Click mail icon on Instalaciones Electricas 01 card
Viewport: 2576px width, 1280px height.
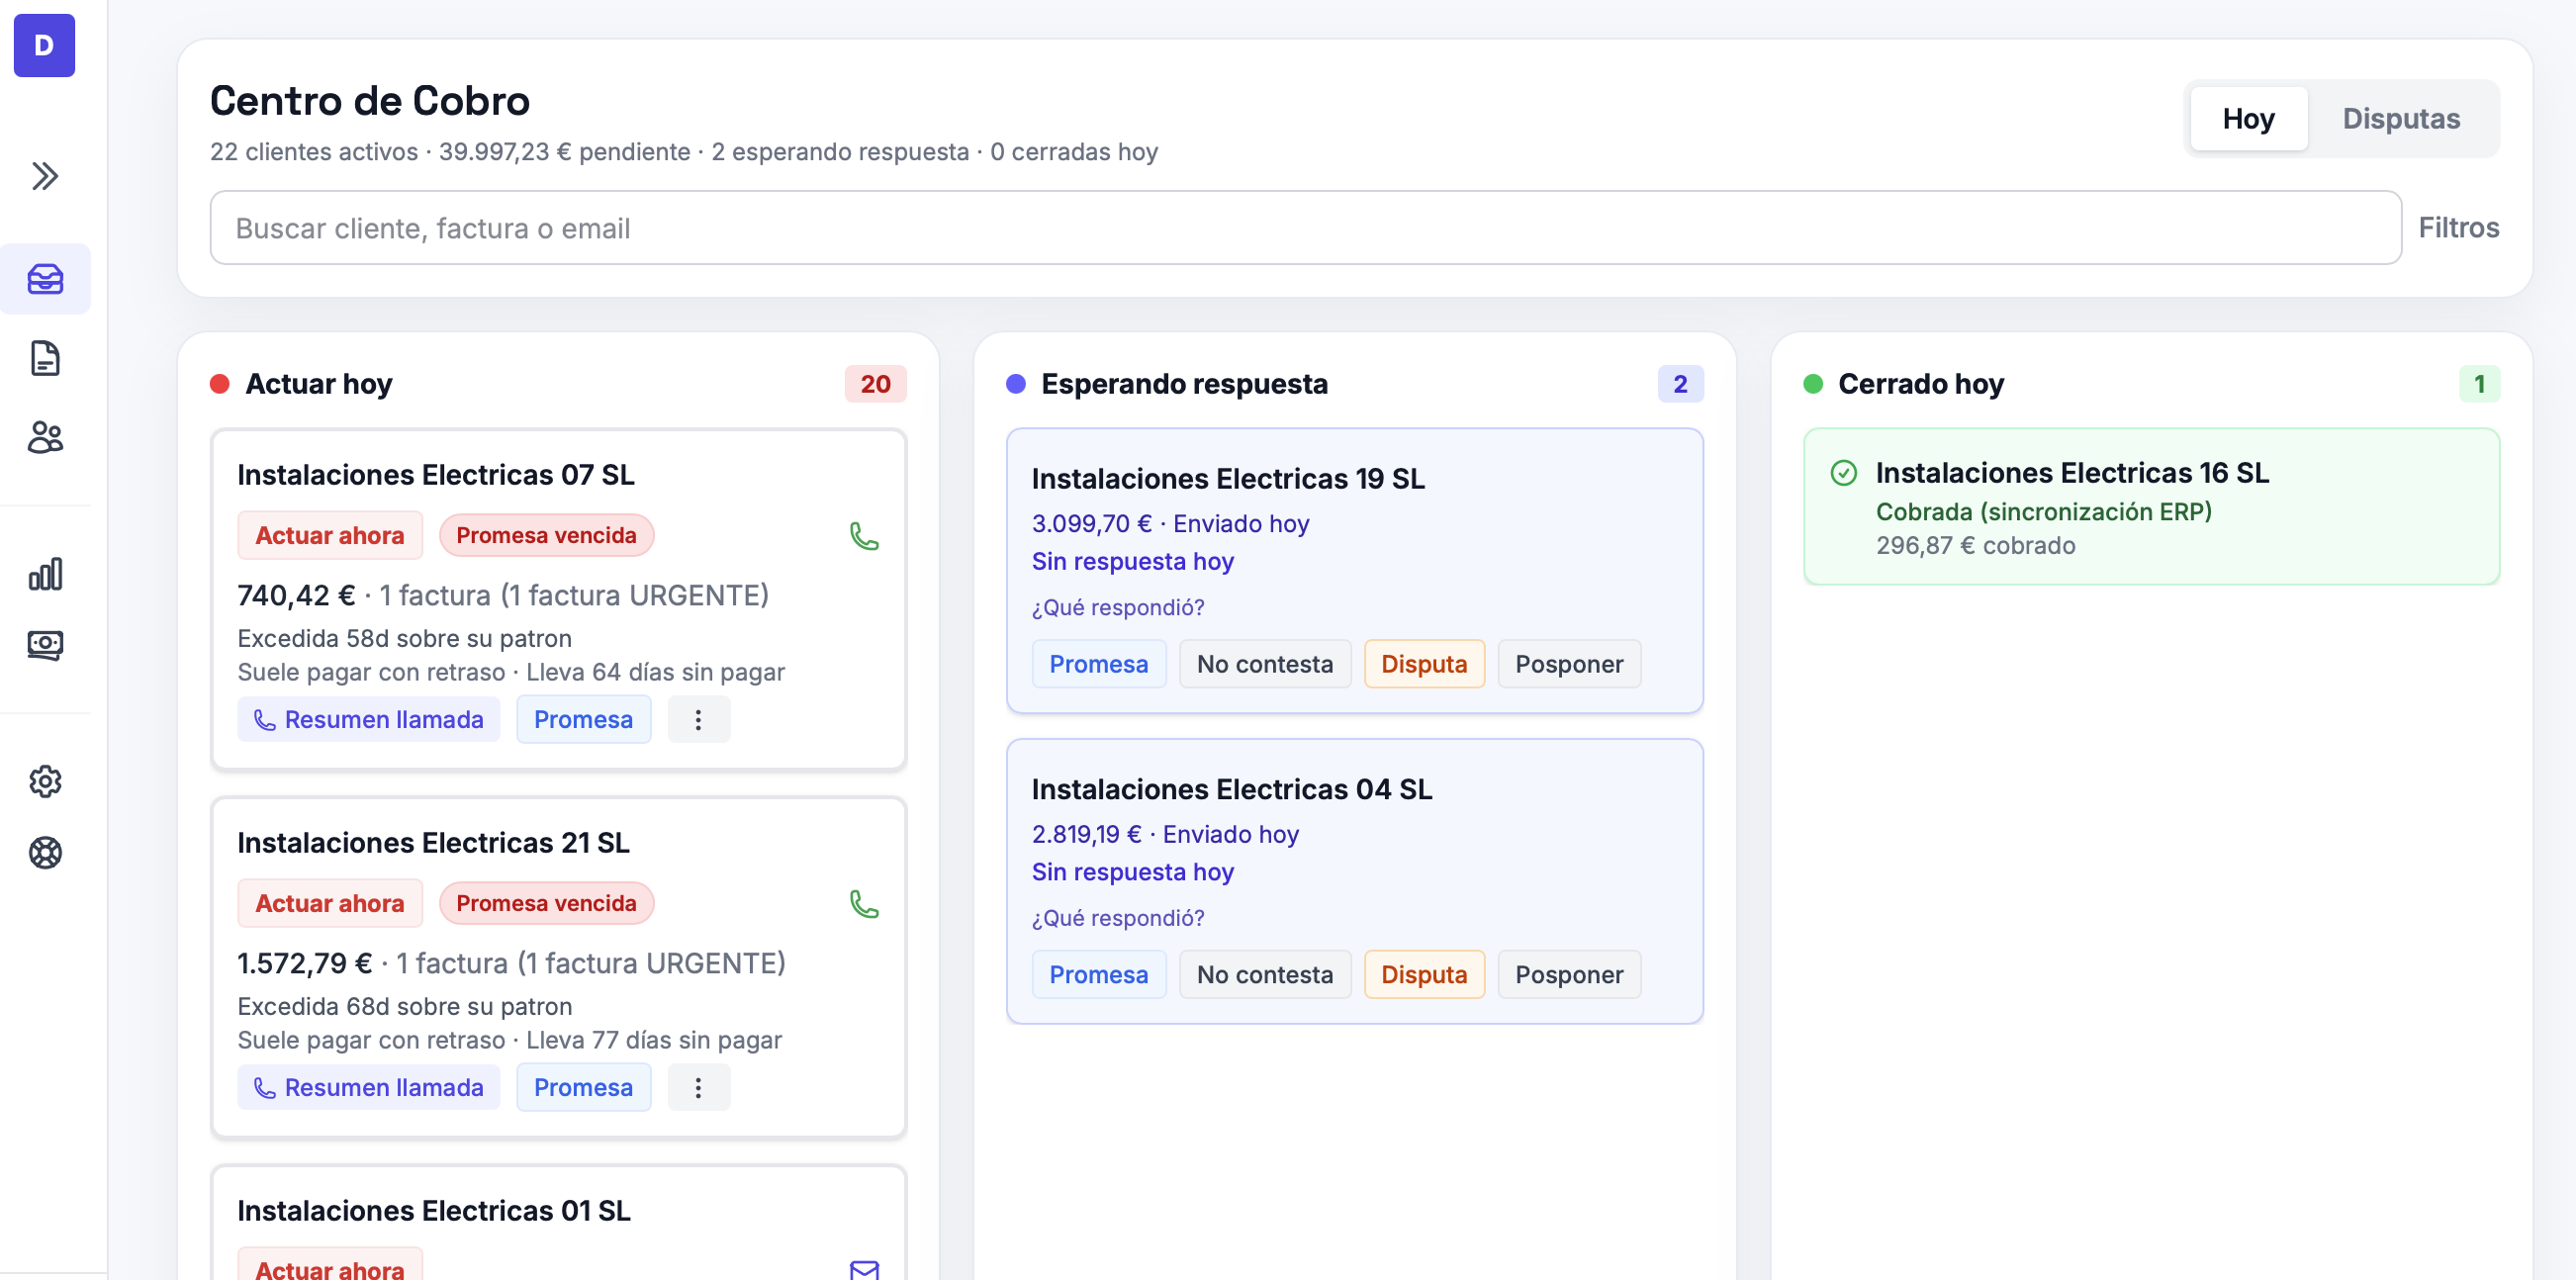(x=864, y=1270)
